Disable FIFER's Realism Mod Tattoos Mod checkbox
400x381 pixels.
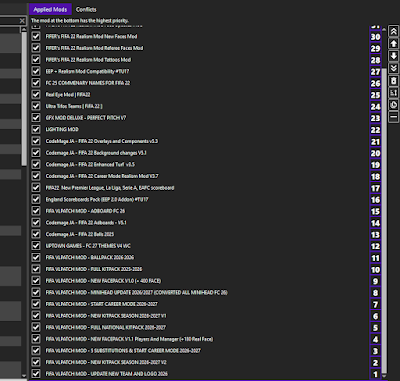pyautogui.click(x=36, y=60)
